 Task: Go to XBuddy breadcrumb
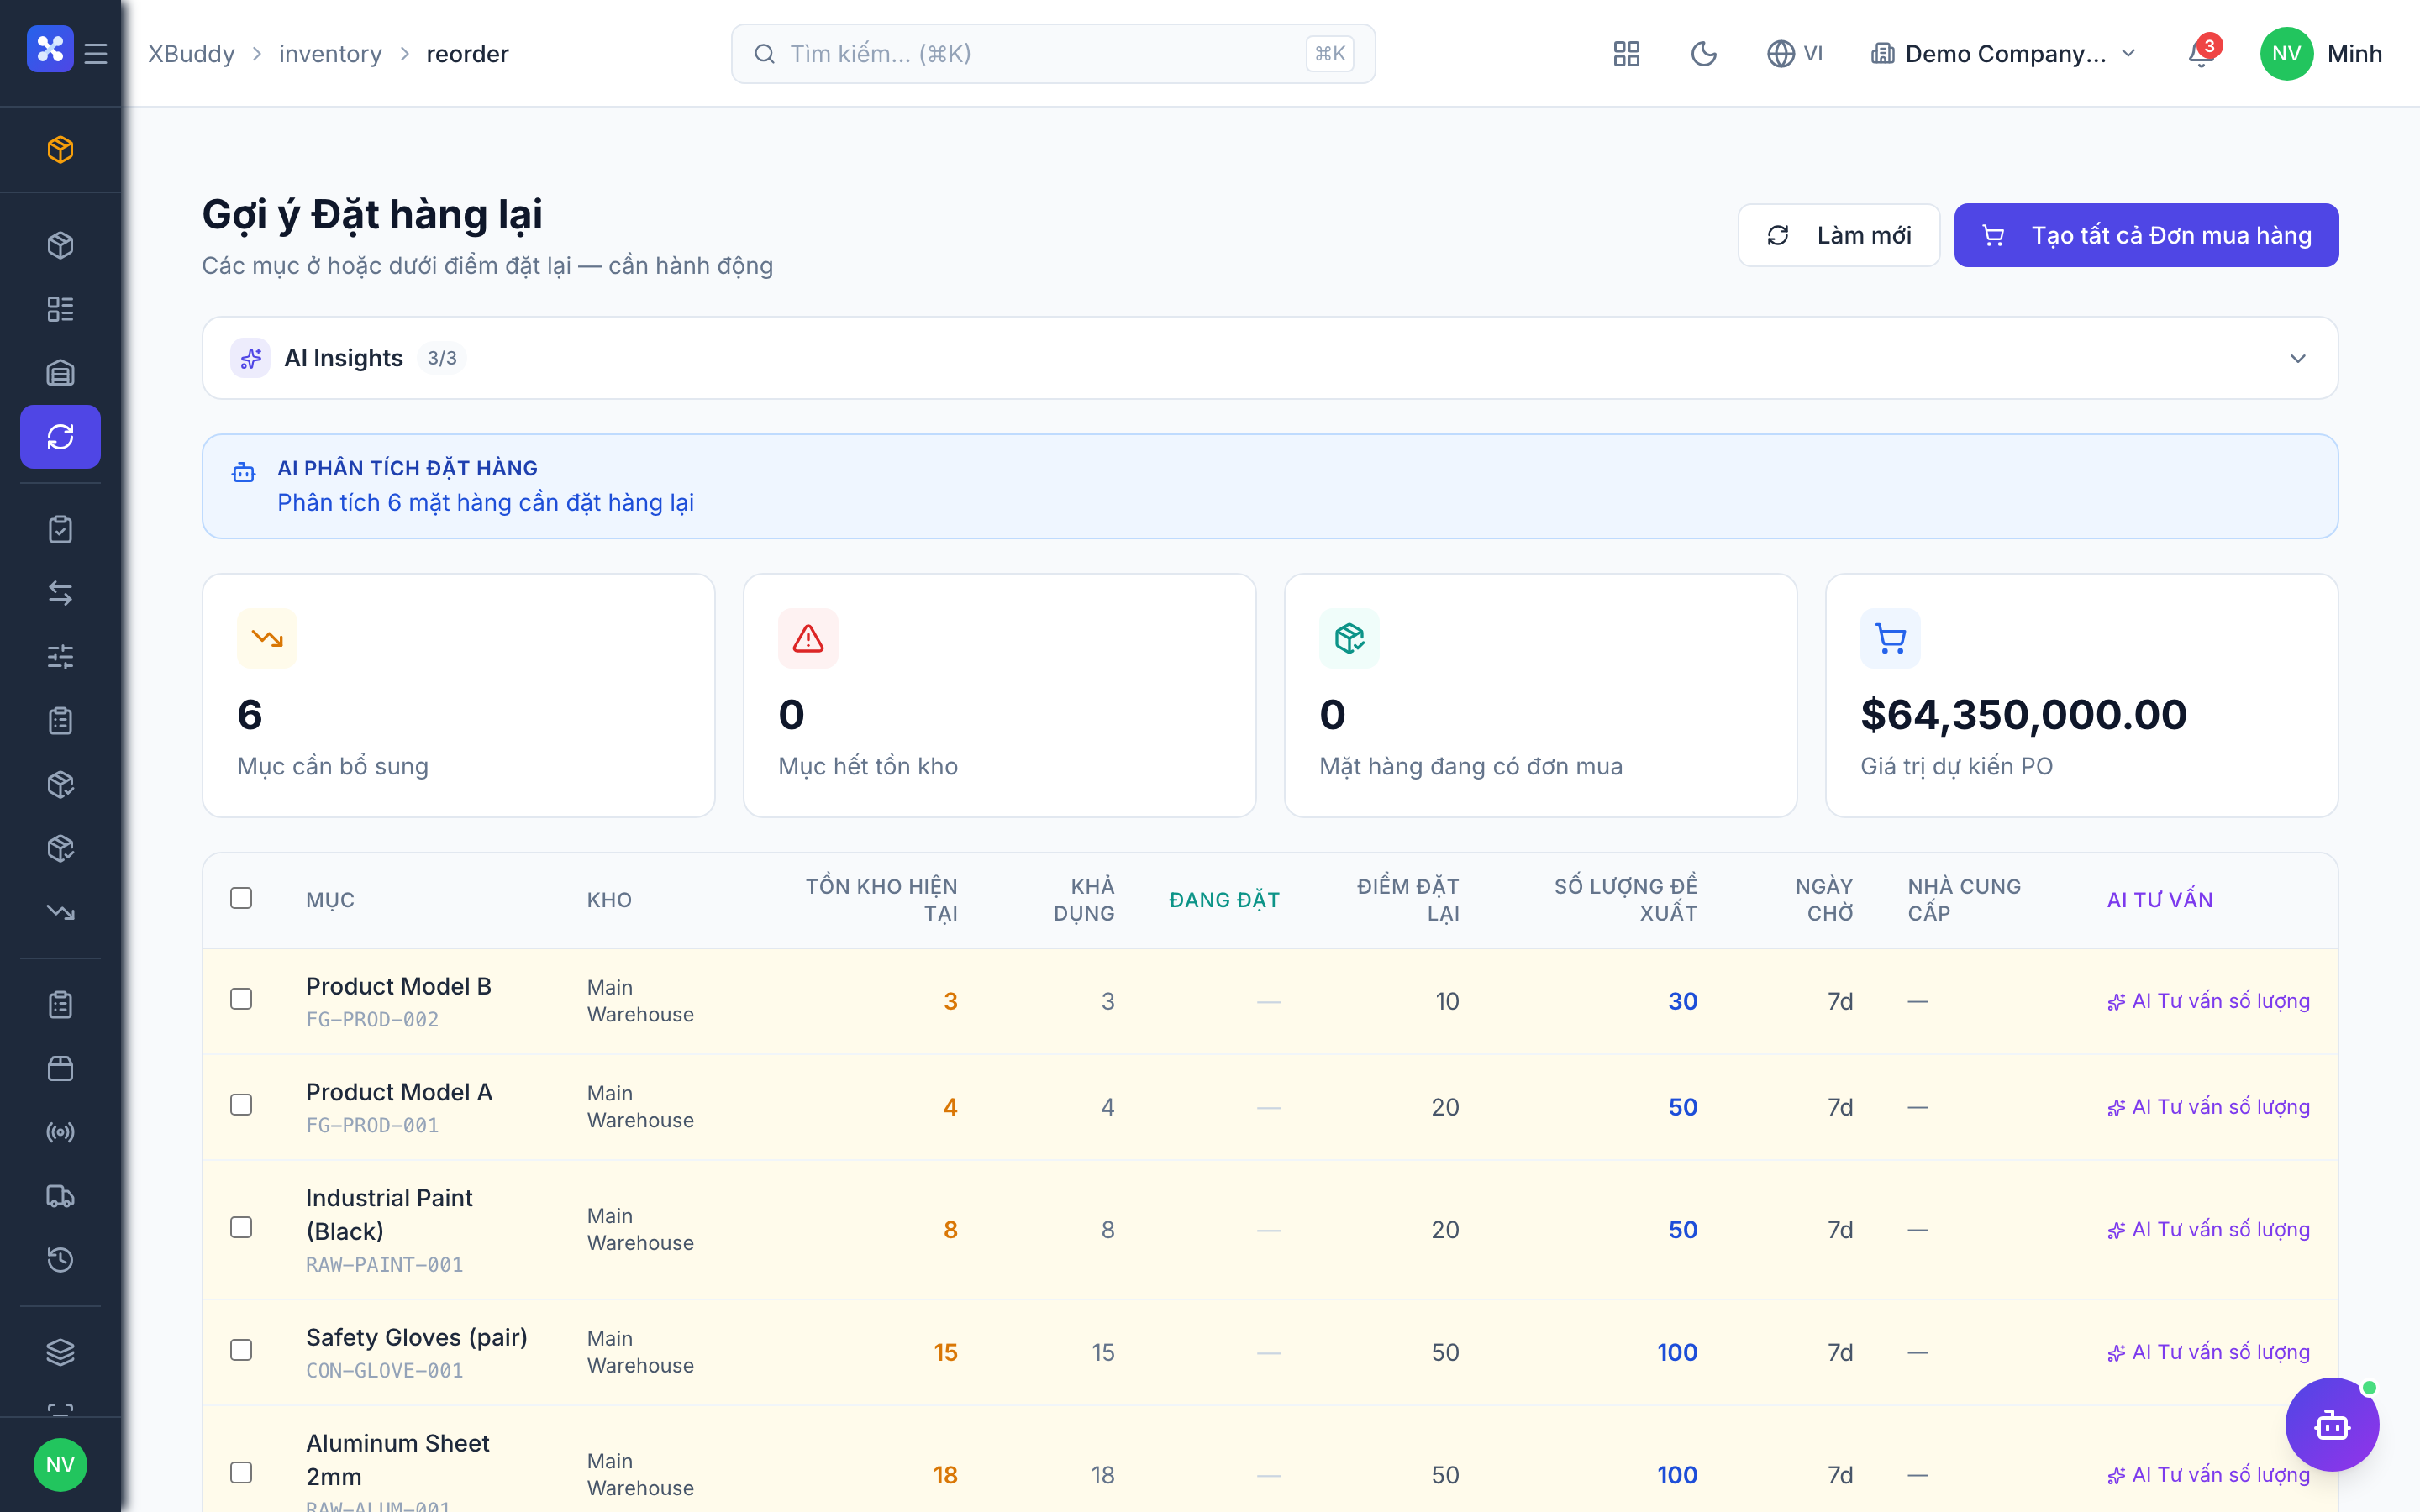coord(192,54)
